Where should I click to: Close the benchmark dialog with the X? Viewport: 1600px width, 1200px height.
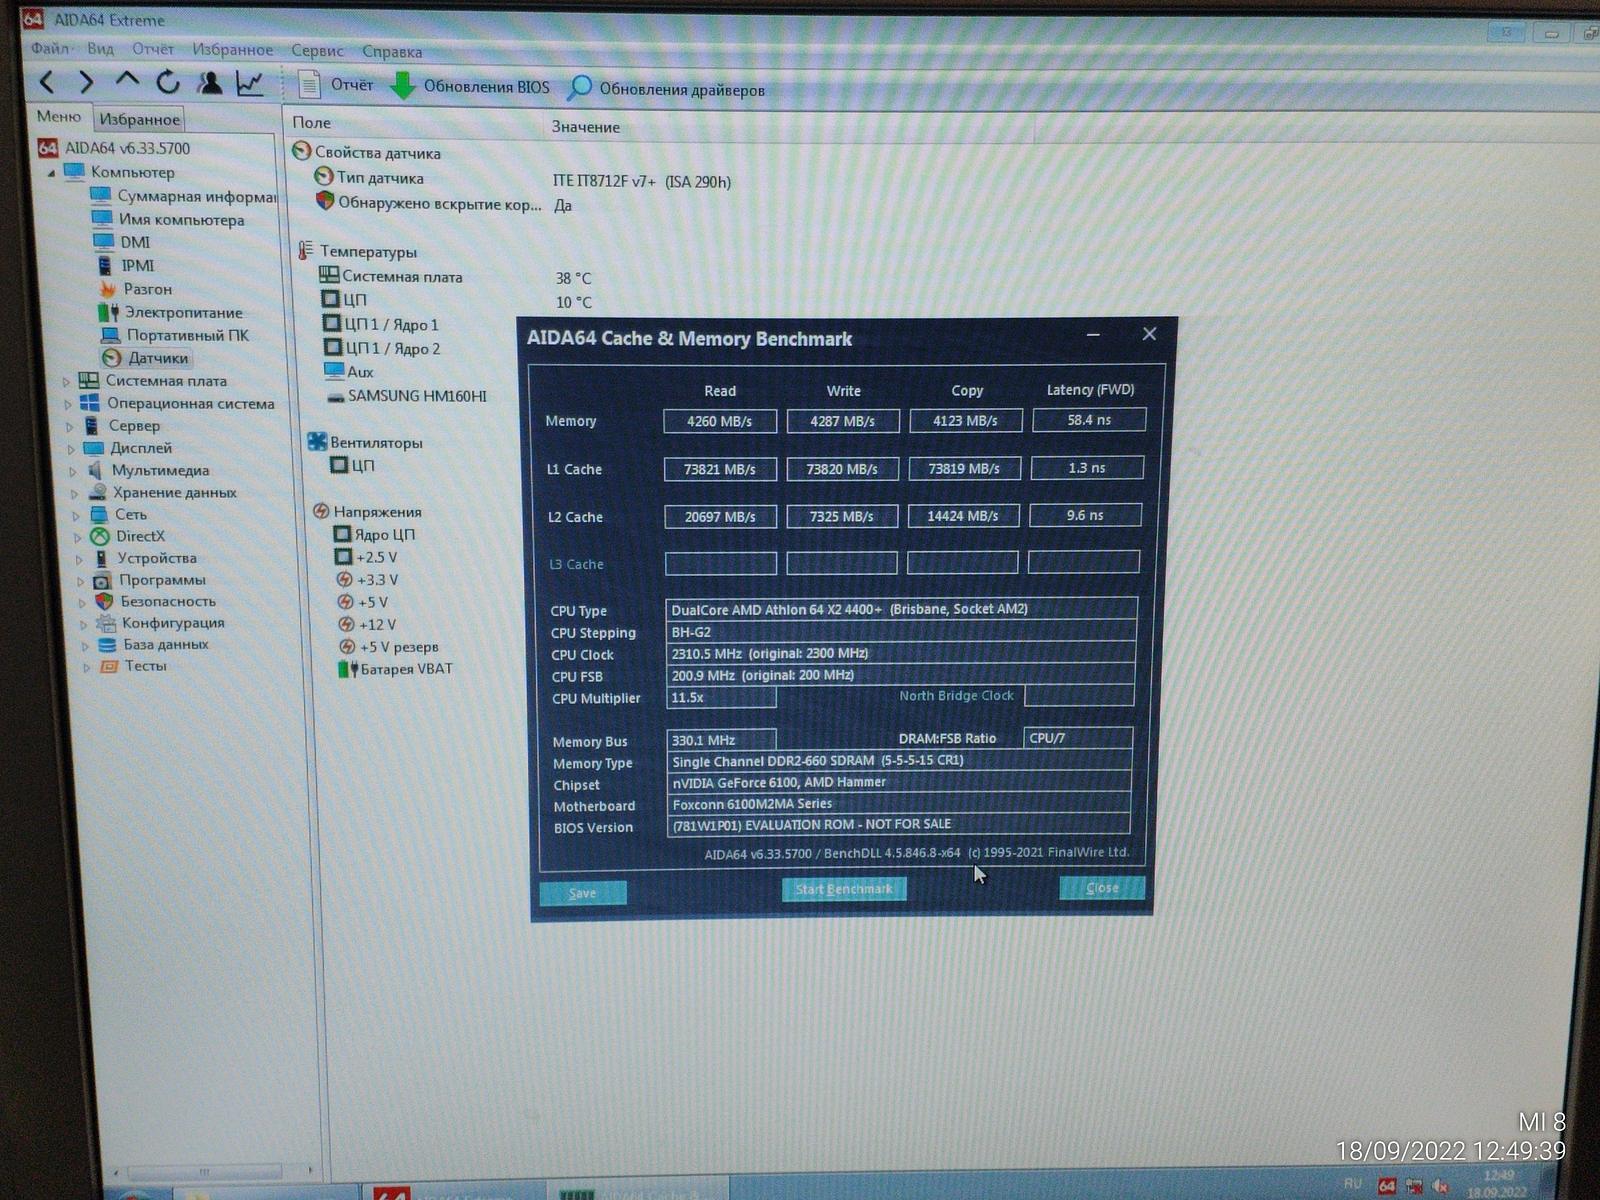point(1149,334)
